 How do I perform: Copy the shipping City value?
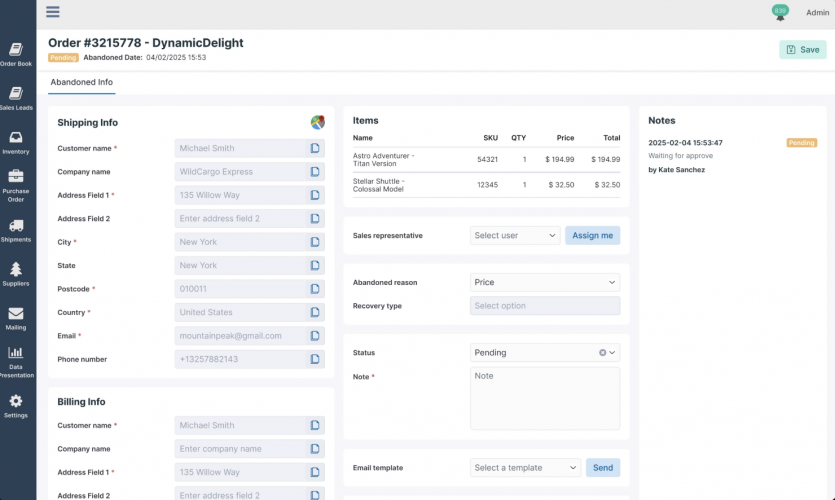[315, 242]
